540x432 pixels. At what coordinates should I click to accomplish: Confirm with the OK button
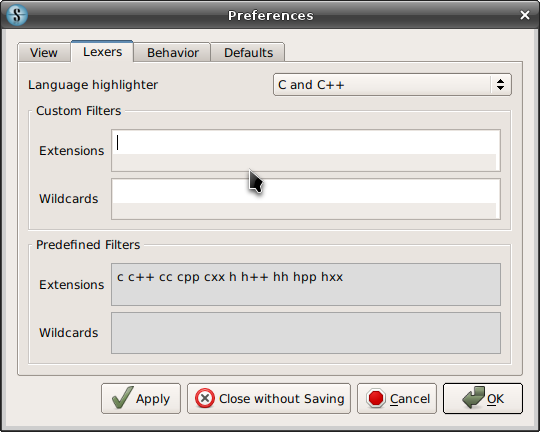pos(483,399)
